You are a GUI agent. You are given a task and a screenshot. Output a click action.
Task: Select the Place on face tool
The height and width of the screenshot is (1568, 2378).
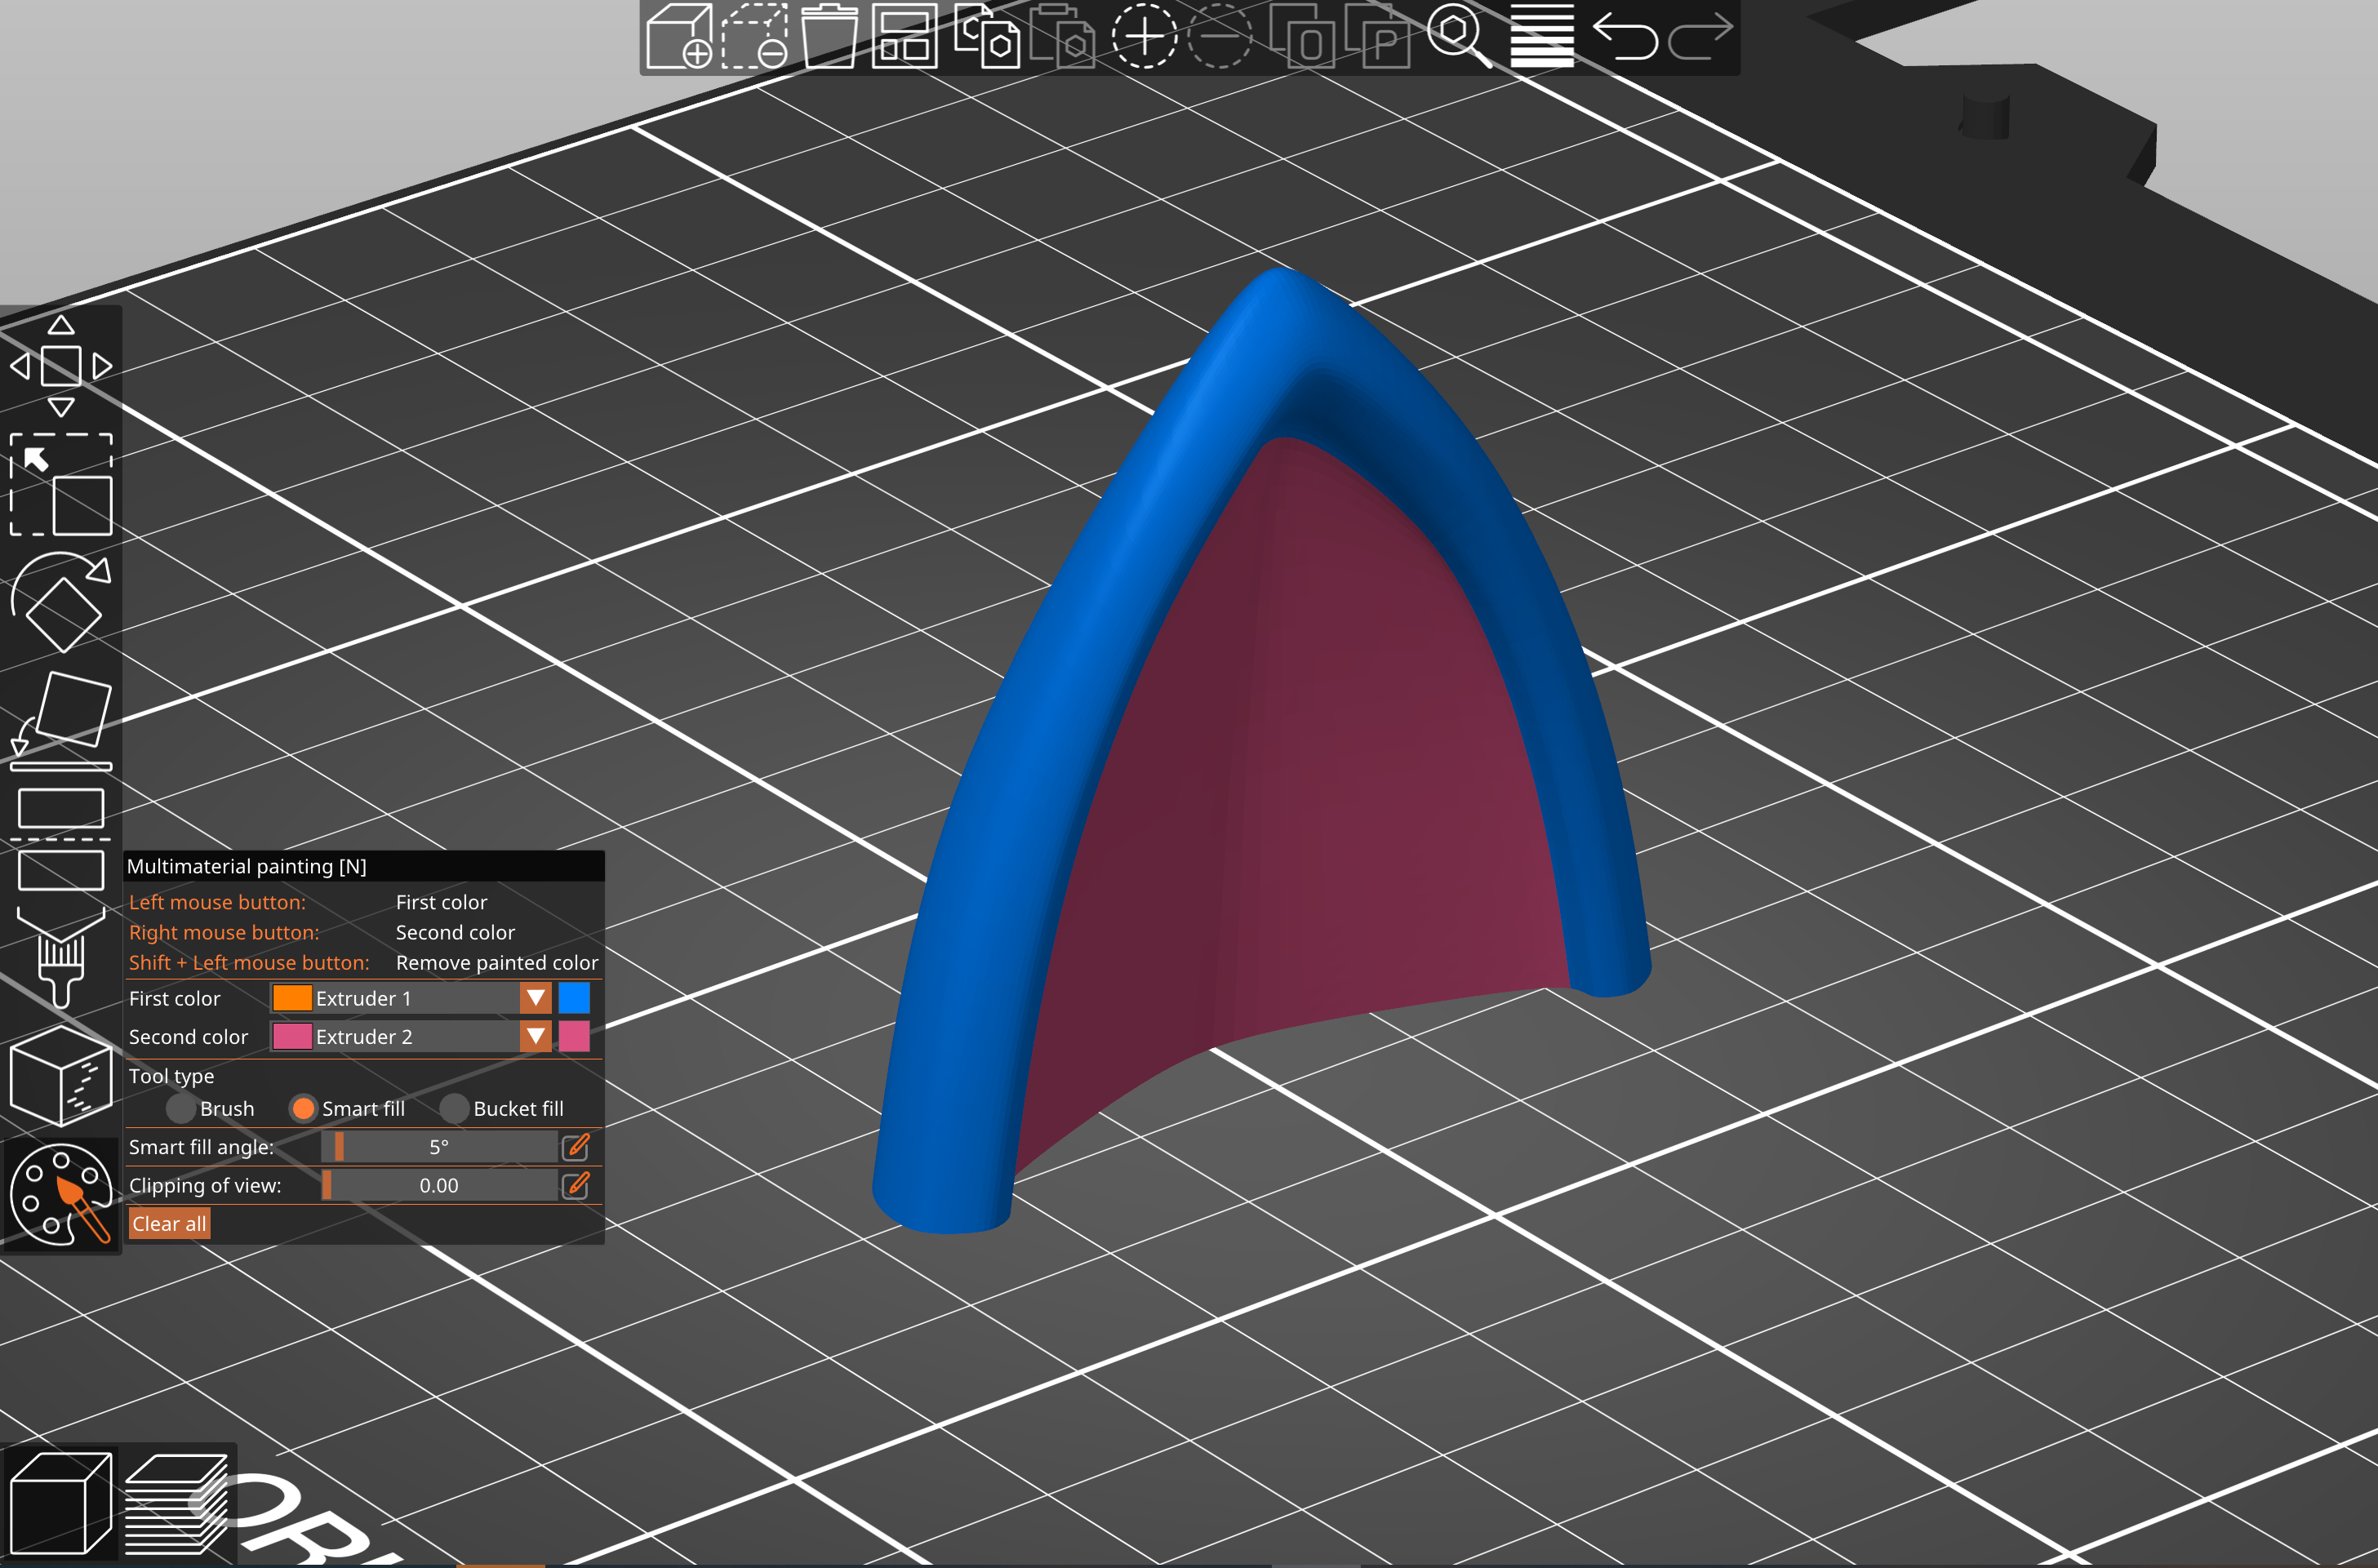(61, 720)
